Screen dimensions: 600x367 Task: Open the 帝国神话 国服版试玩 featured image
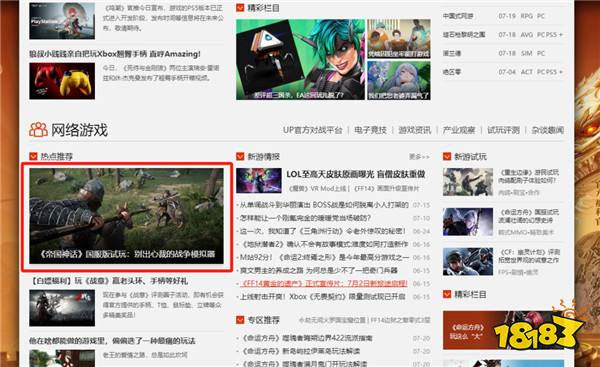[127, 216]
